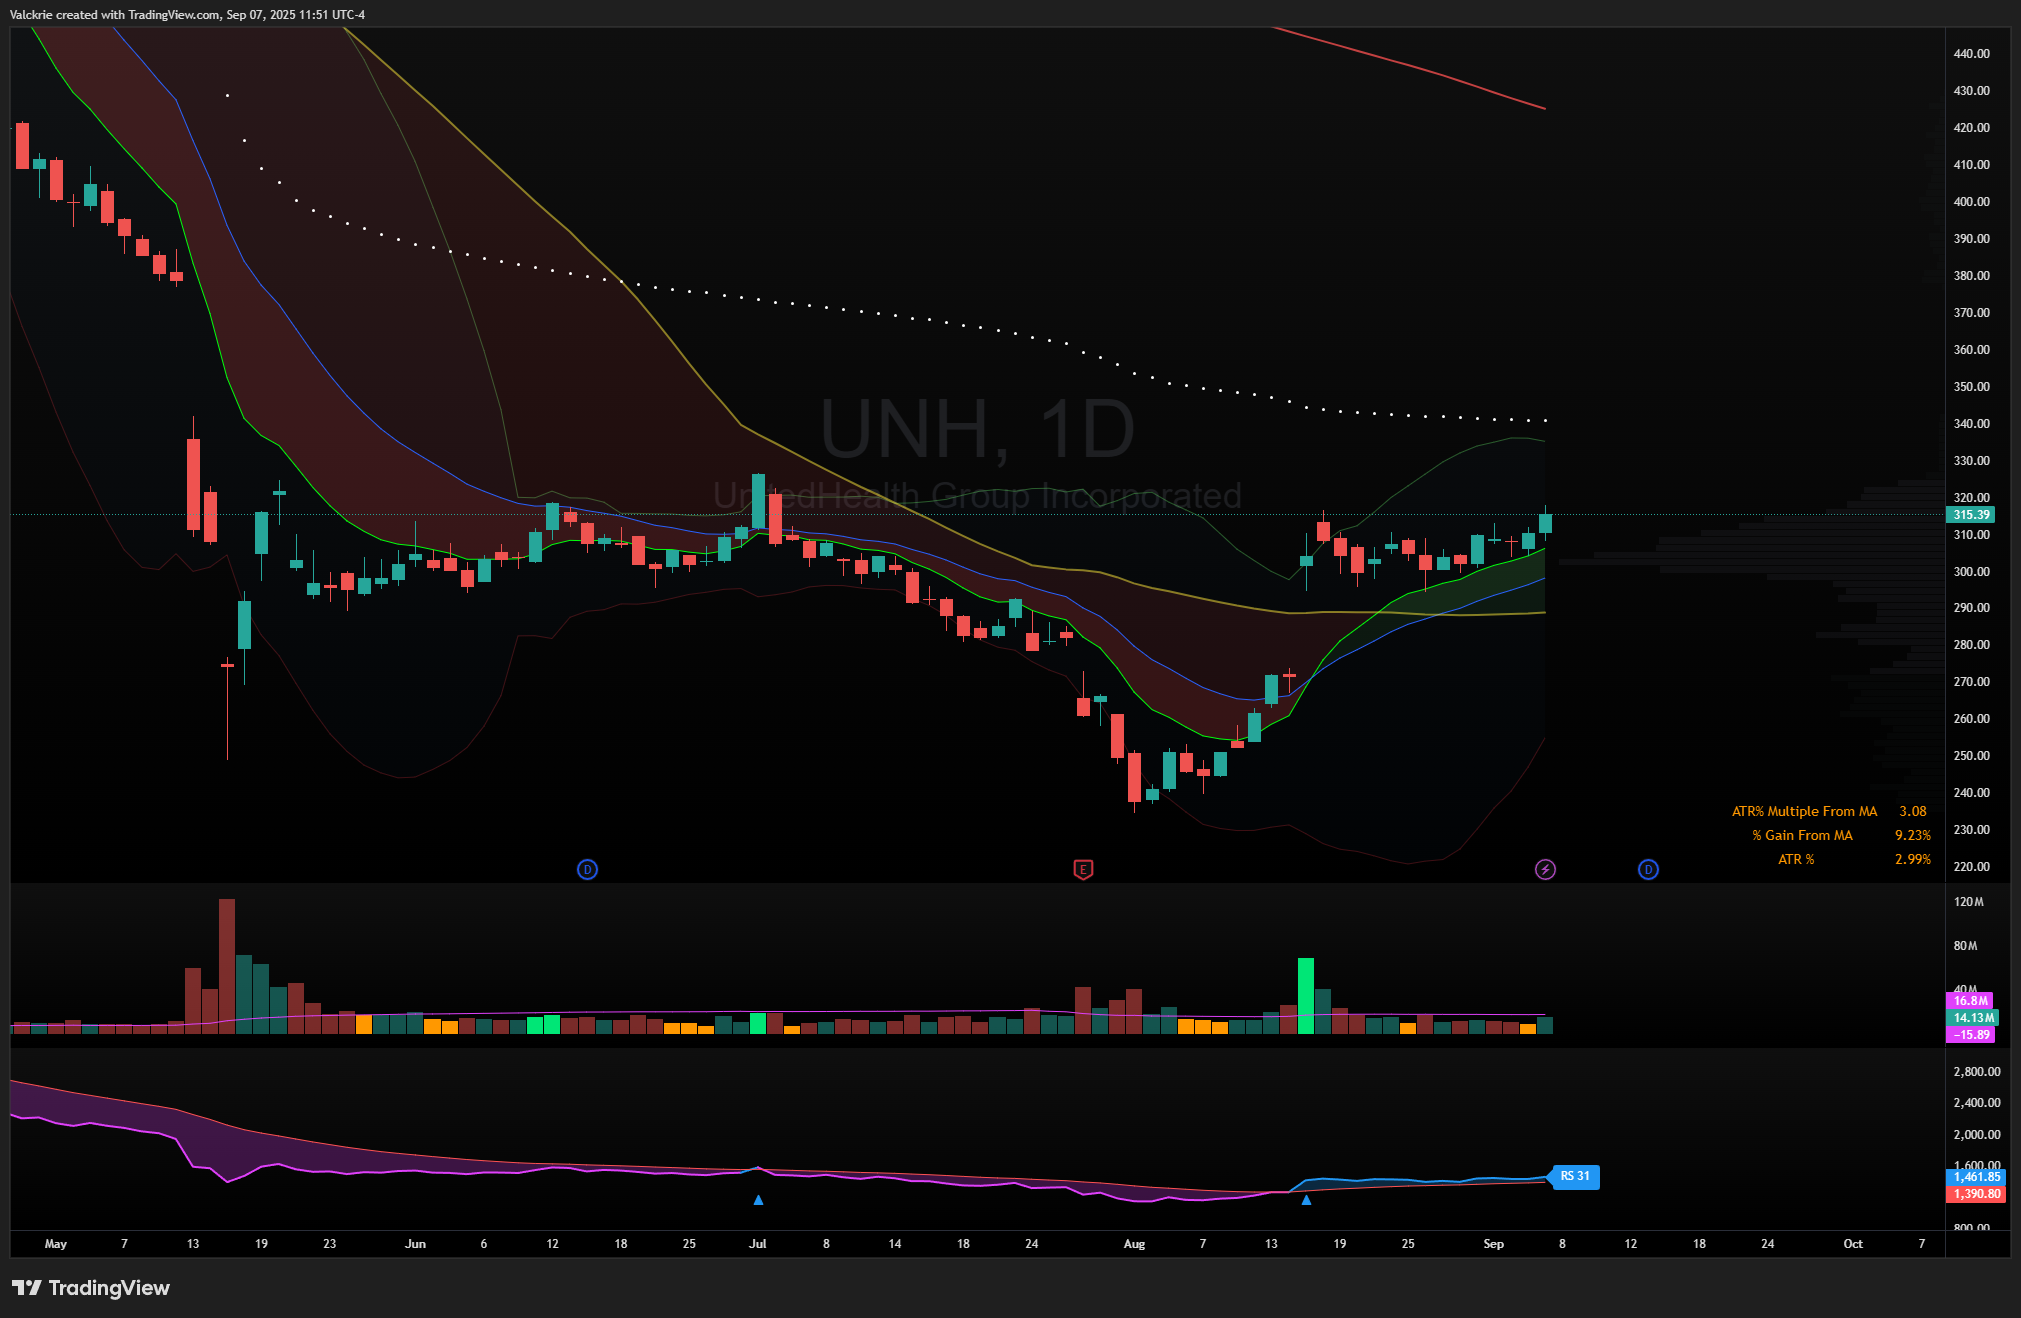
Task: Click the Sep label on time axis
Action: click(1493, 1244)
